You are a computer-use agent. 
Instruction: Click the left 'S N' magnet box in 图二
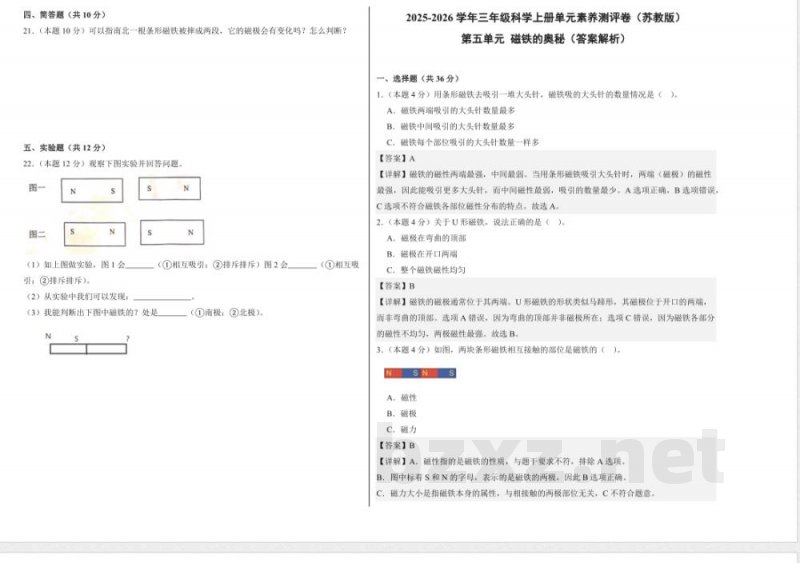coord(94,234)
